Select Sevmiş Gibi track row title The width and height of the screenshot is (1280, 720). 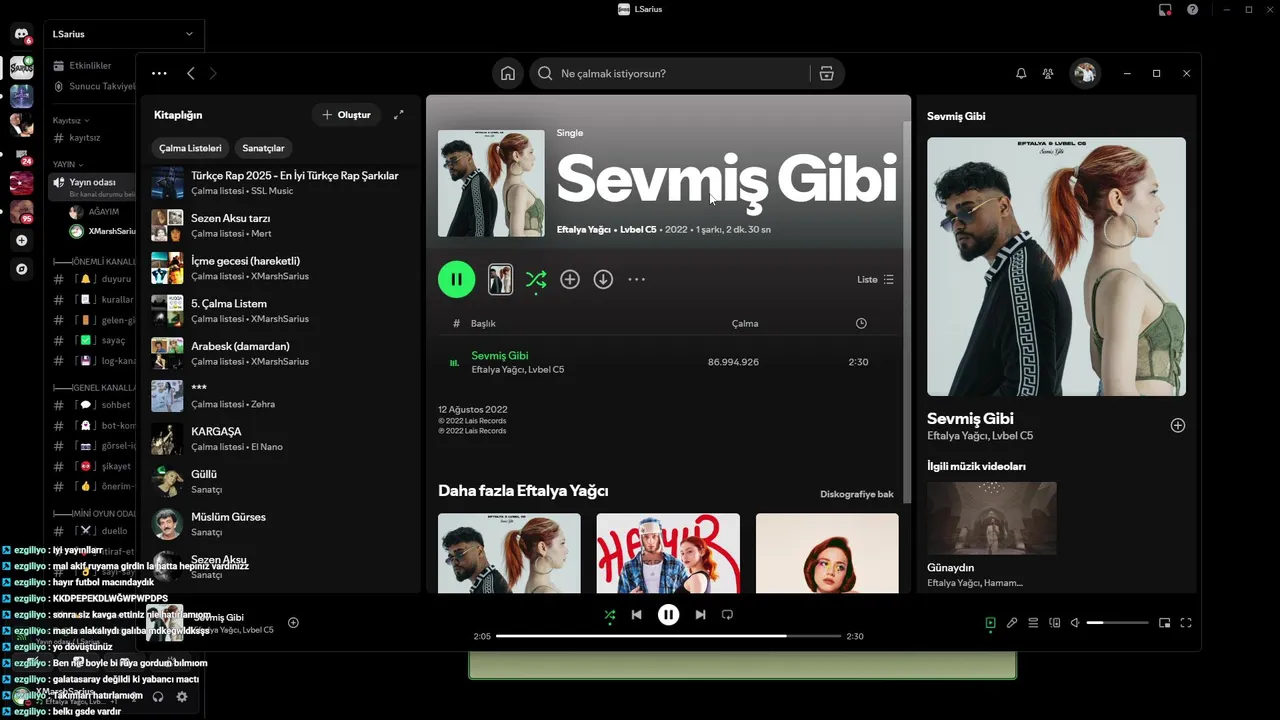pos(500,355)
